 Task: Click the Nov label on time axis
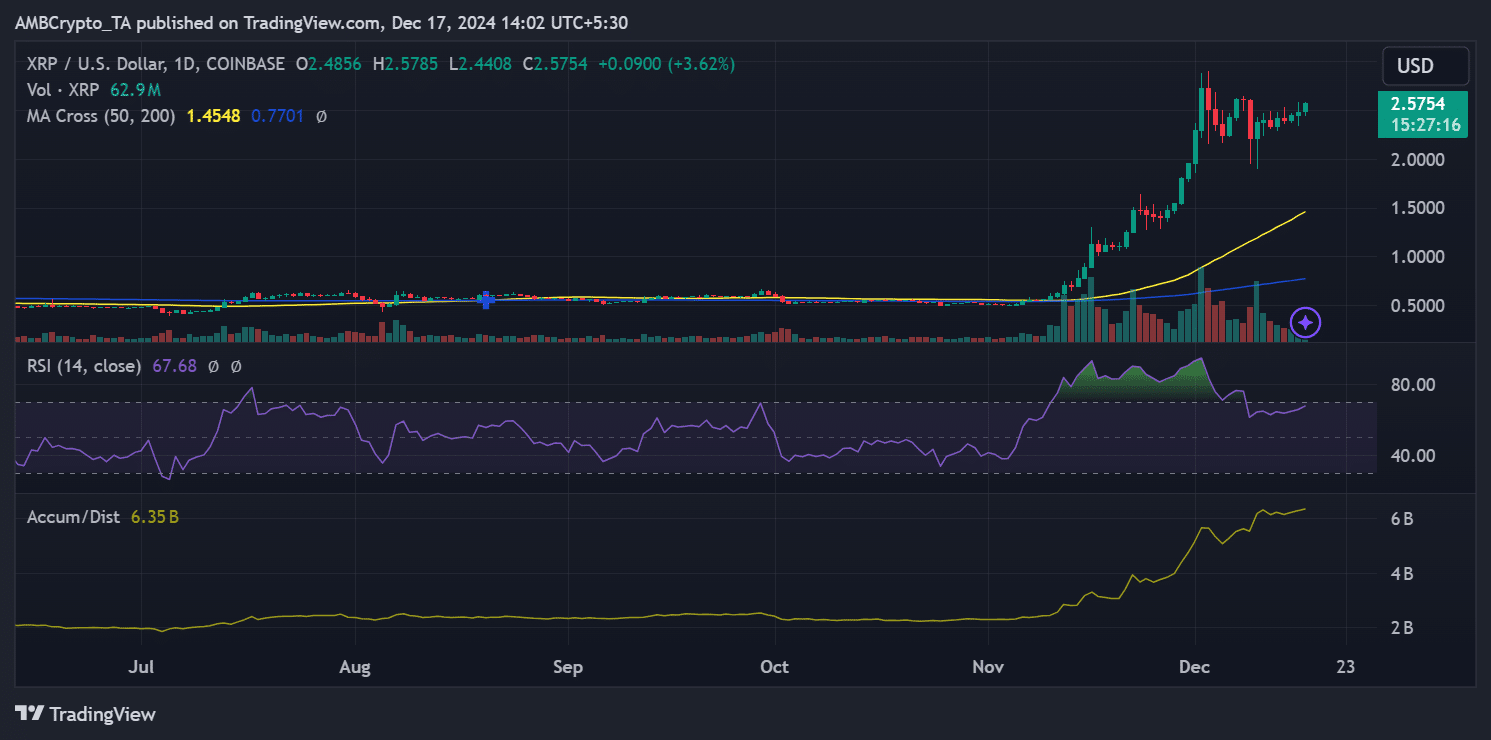coord(988,666)
